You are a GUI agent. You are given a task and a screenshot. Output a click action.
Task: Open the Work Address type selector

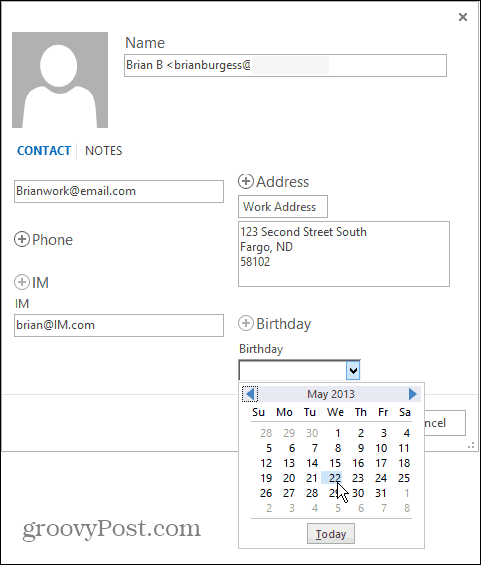[x=283, y=206]
